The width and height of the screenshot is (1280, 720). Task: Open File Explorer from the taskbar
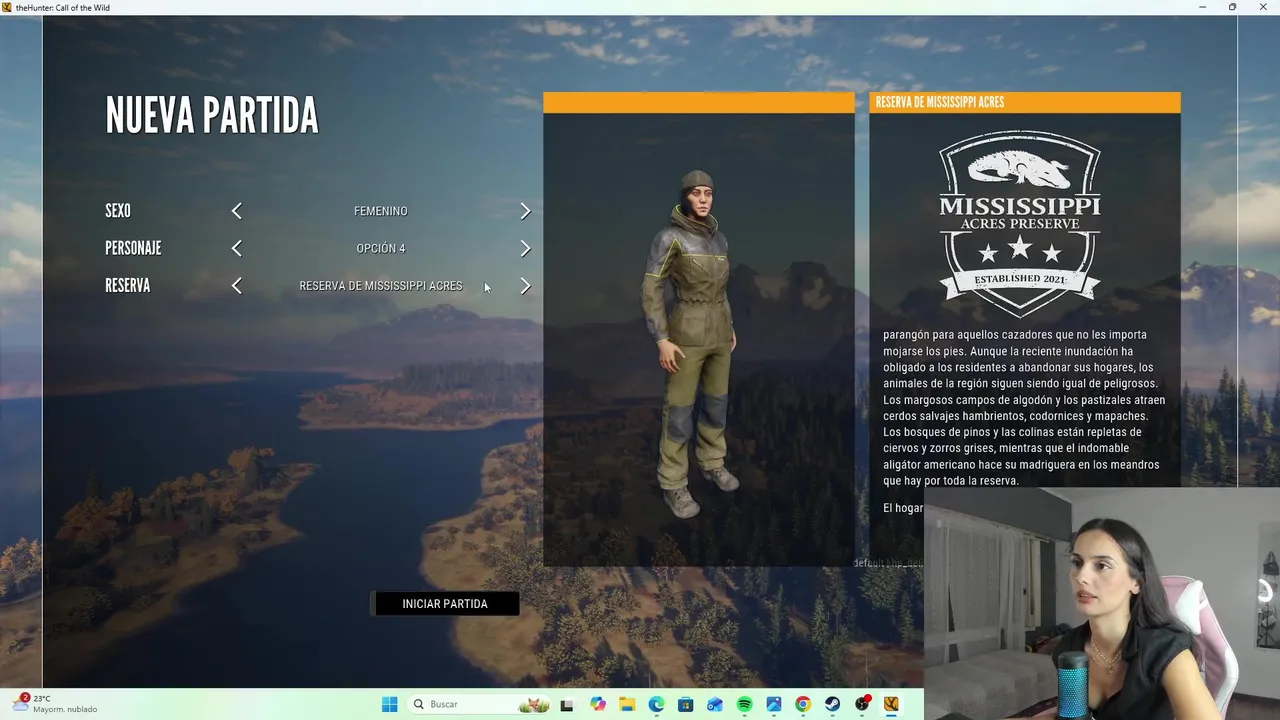pos(627,704)
